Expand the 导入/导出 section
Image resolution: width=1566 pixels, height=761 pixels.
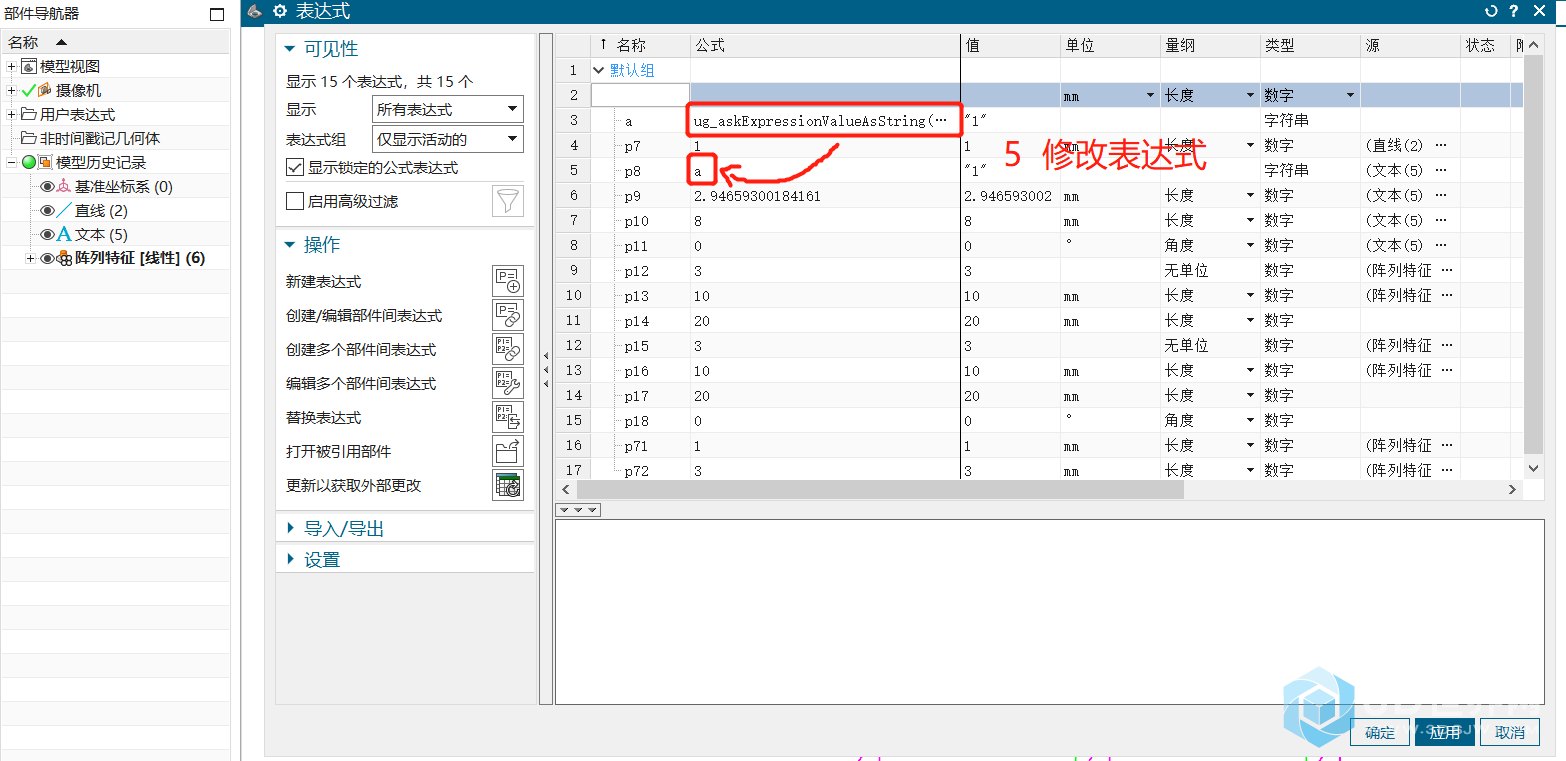[x=290, y=529]
